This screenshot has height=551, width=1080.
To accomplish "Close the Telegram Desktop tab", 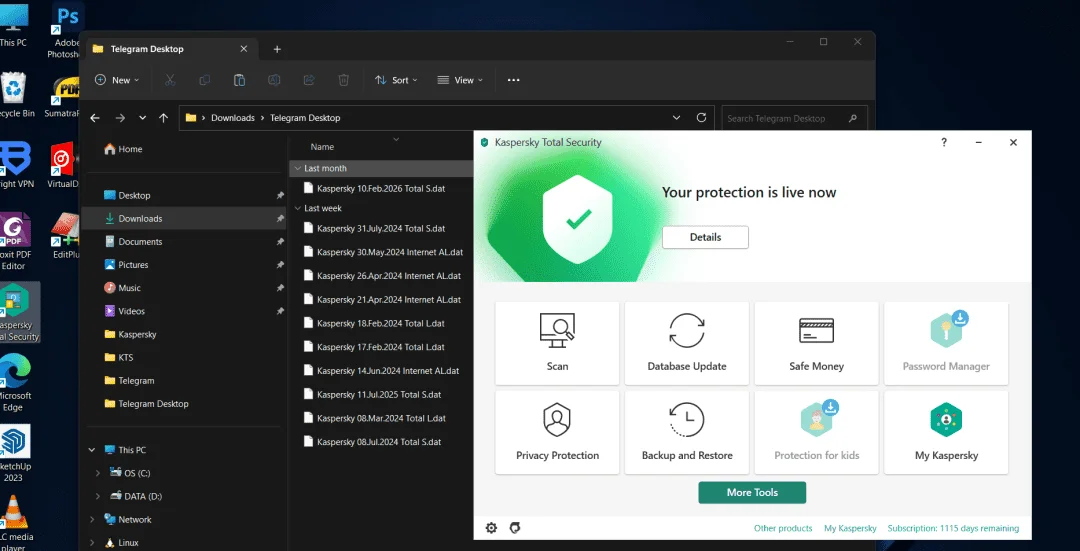I will tap(244, 49).
